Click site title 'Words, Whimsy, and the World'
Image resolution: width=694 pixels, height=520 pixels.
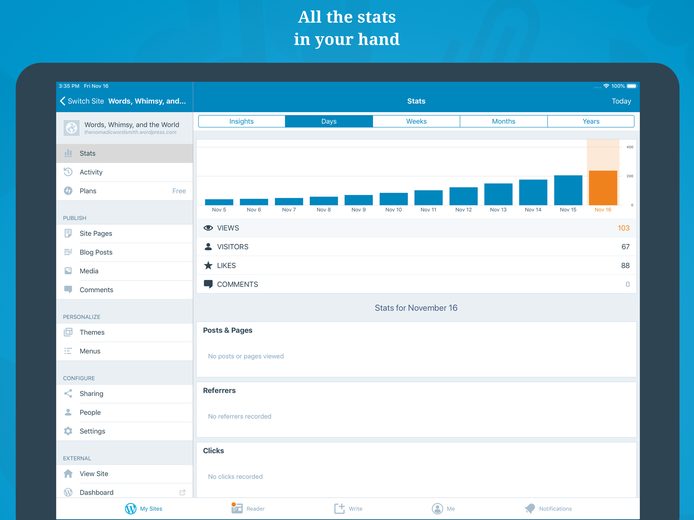(132, 124)
